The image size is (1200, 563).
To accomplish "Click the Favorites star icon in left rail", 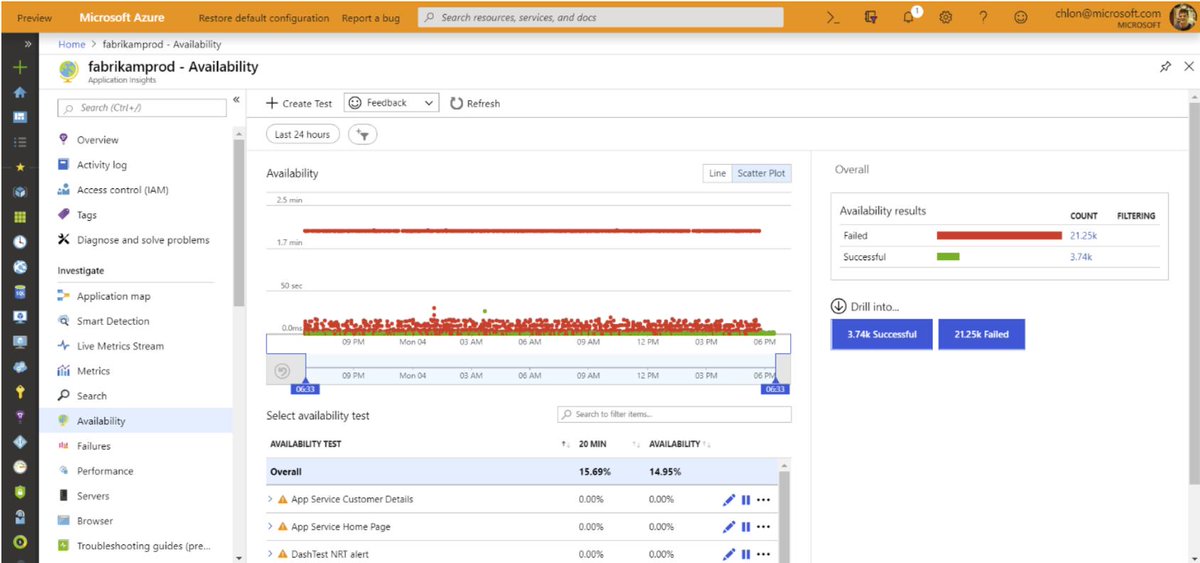I will click(x=19, y=167).
